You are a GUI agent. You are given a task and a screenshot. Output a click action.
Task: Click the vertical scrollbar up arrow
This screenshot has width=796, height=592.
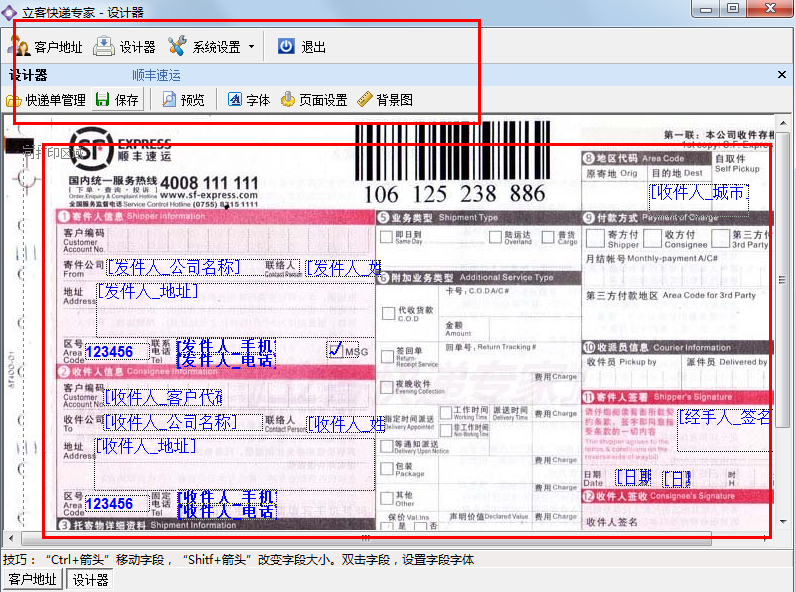coord(782,123)
